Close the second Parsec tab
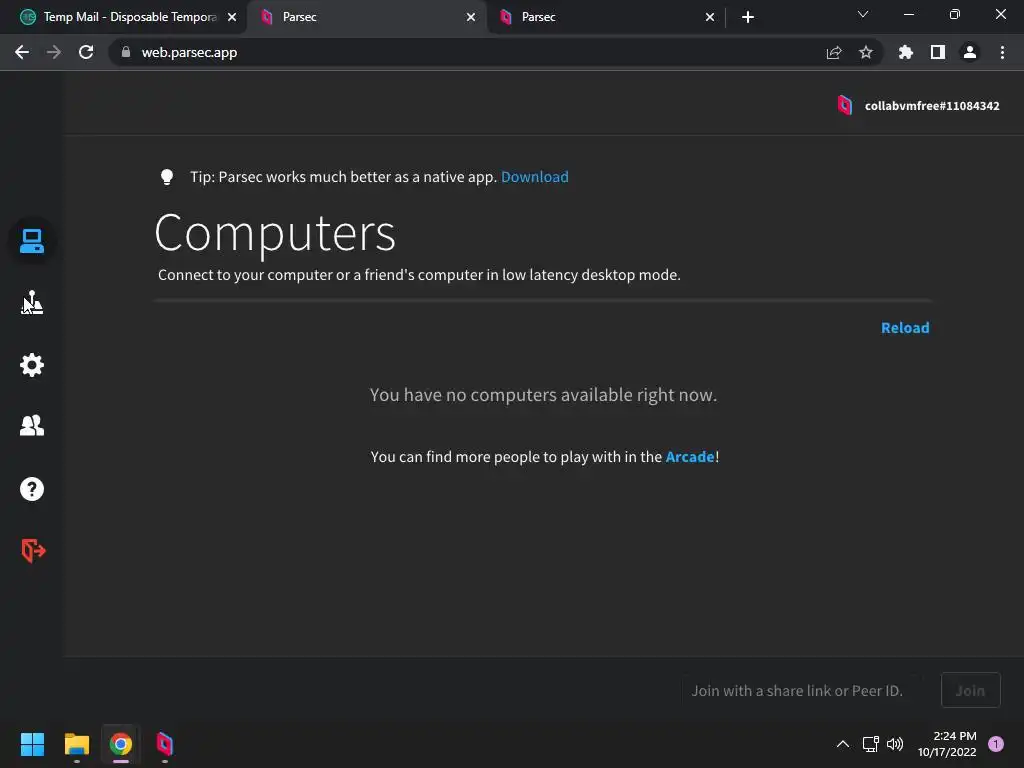Viewport: 1024px width, 768px height. (x=710, y=17)
